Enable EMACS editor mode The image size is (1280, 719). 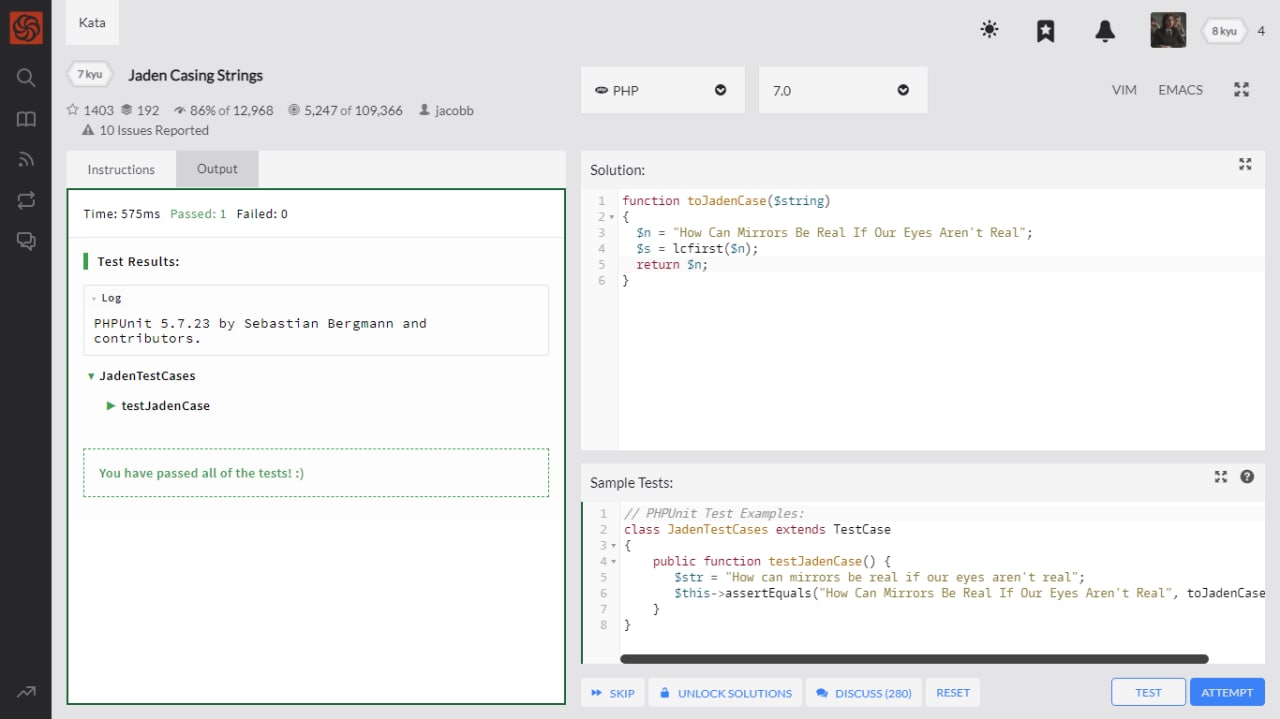1180,90
